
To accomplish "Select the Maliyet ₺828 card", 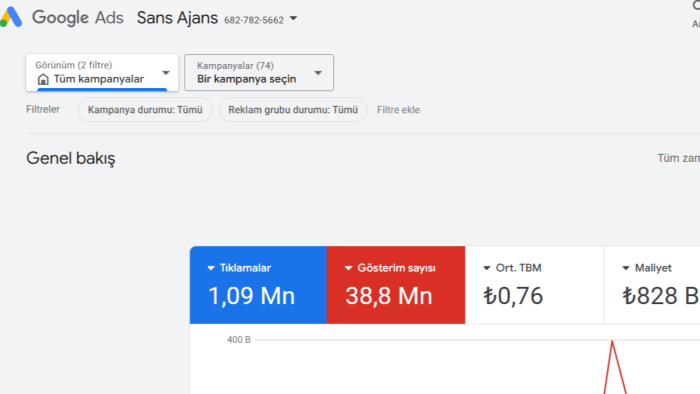I will [x=652, y=285].
